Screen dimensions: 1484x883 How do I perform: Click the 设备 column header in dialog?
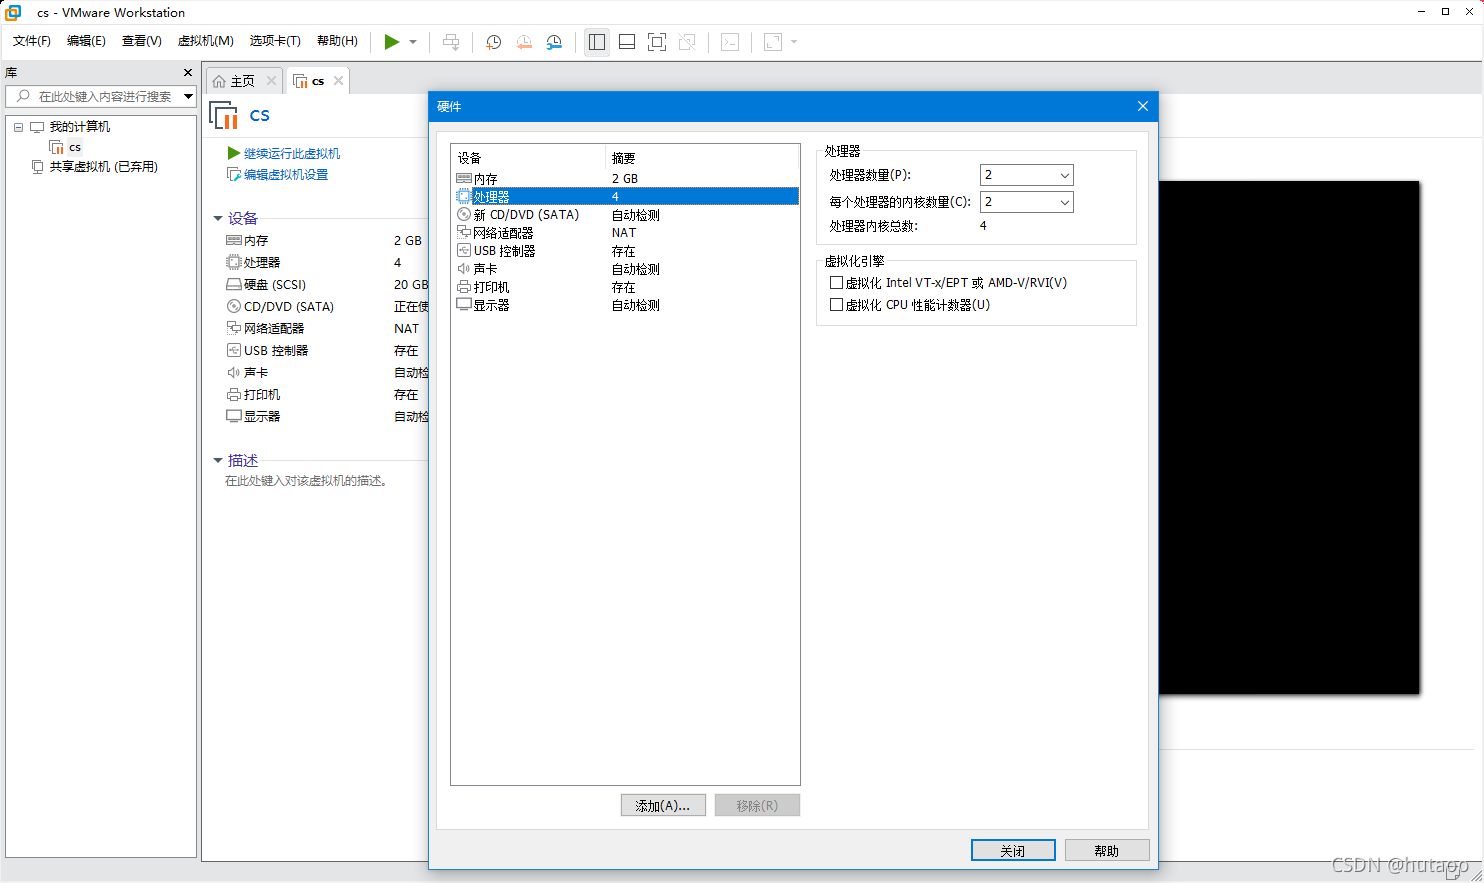pos(529,157)
